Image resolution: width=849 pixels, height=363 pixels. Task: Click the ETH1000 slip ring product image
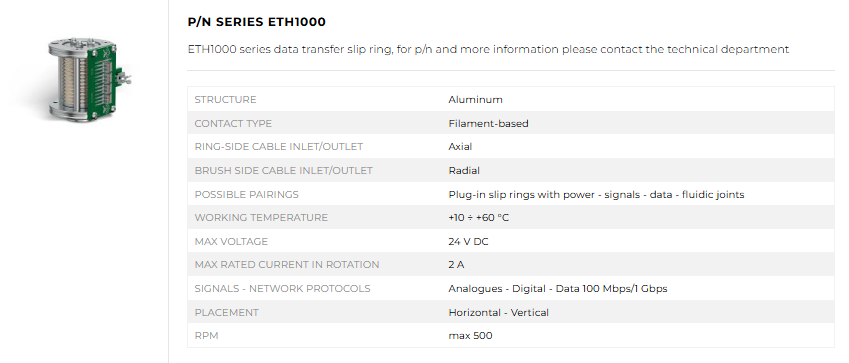(89, 79)
